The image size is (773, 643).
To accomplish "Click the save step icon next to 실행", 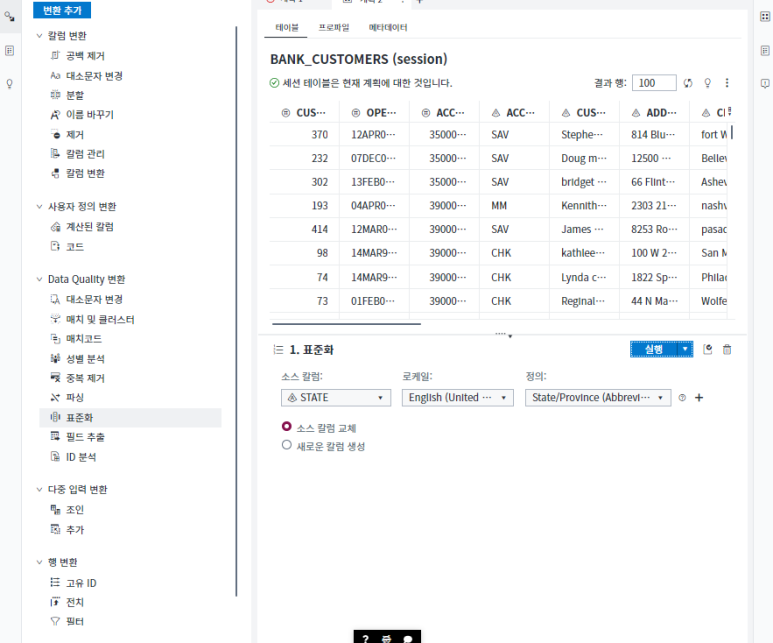I will 707,349.
